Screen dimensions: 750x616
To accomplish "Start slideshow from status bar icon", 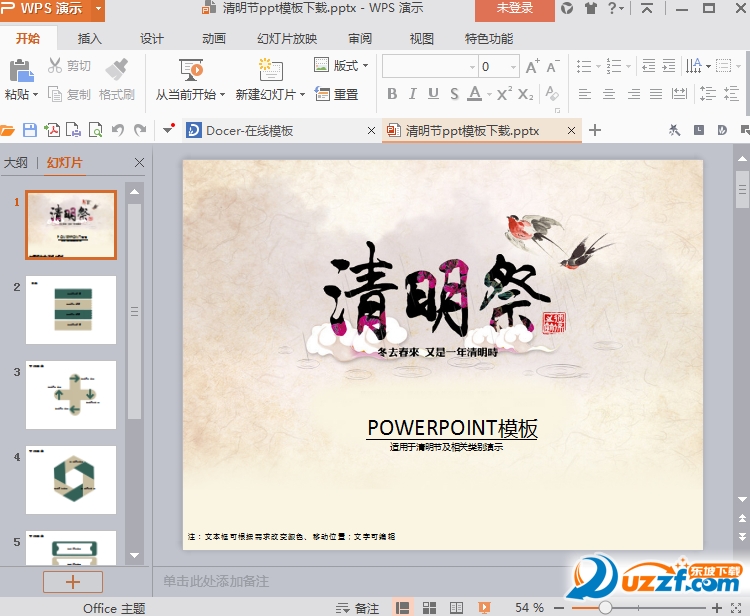I will pos(485,608).
